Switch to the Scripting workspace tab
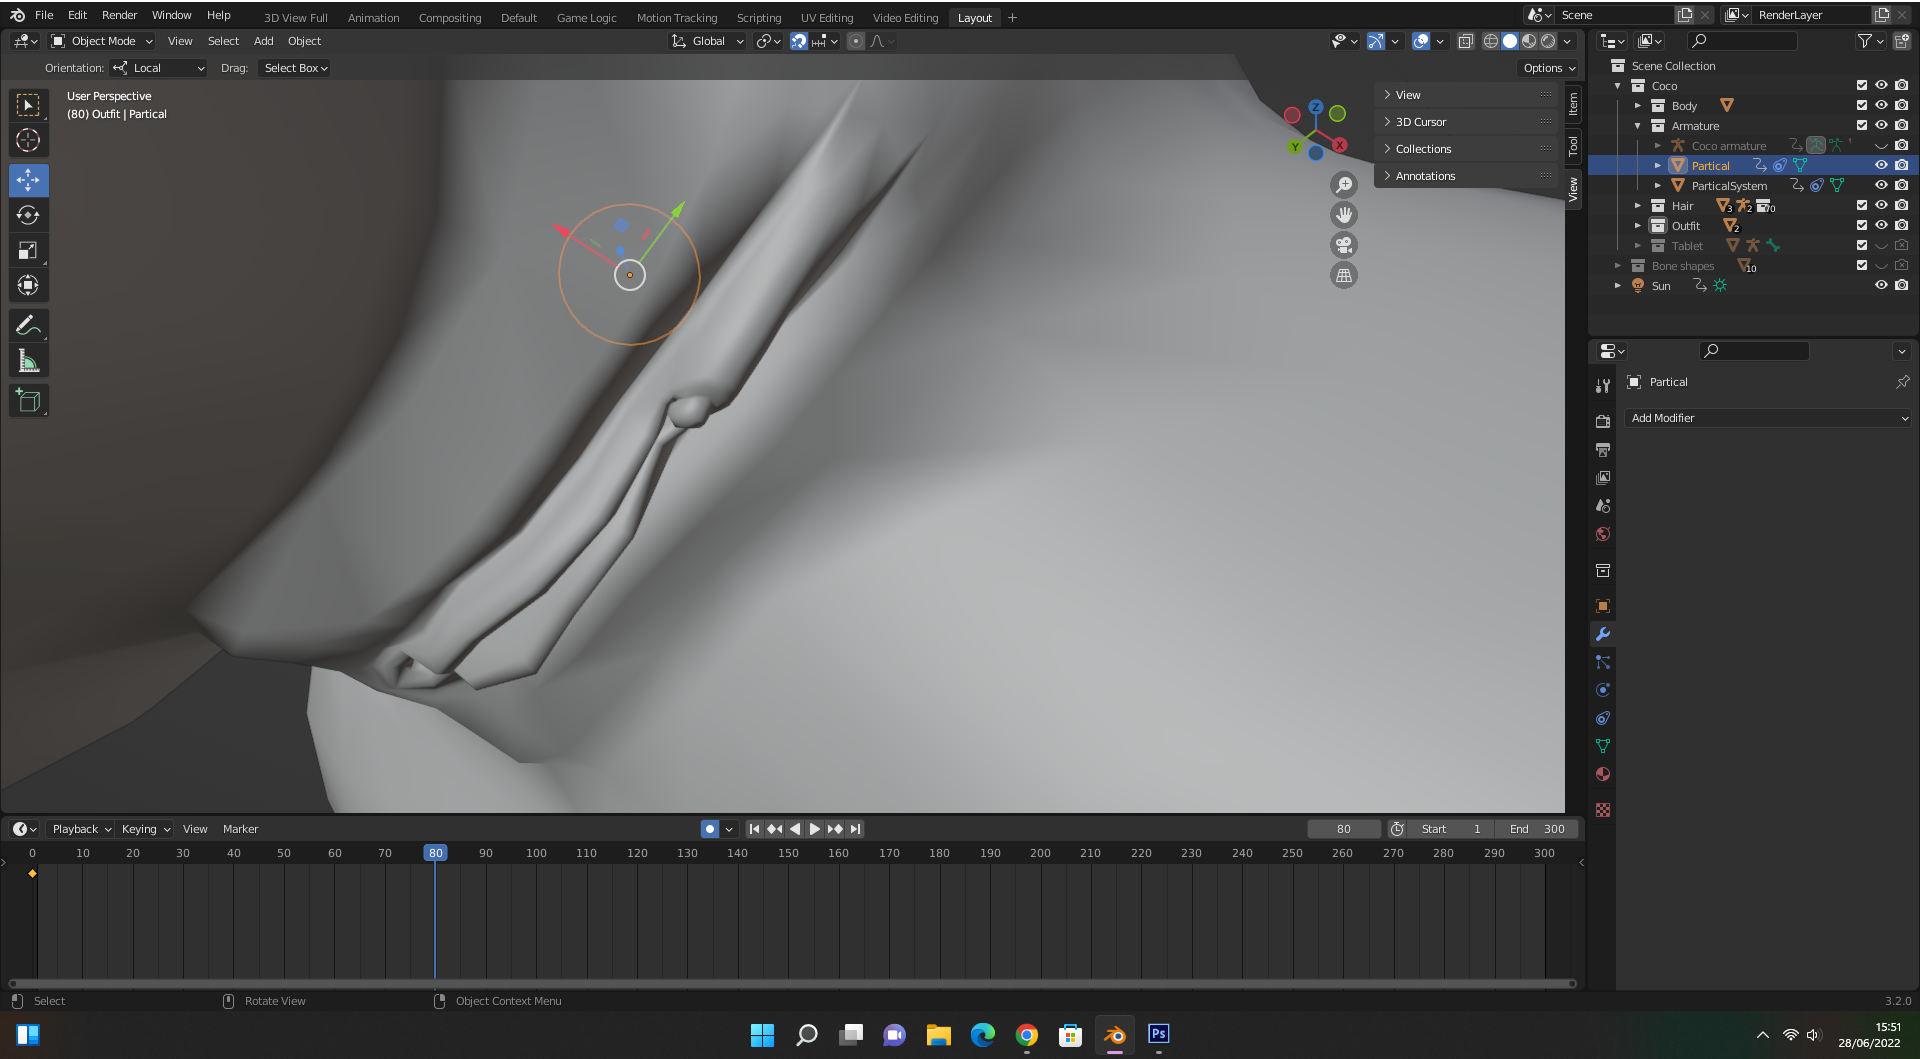Screen dimensions: 1920x1059 click(x=758, y=18)
